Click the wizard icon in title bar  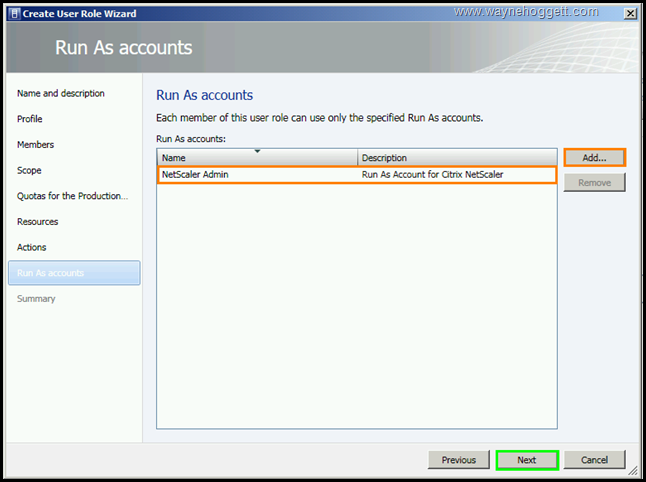pos(12,13)
